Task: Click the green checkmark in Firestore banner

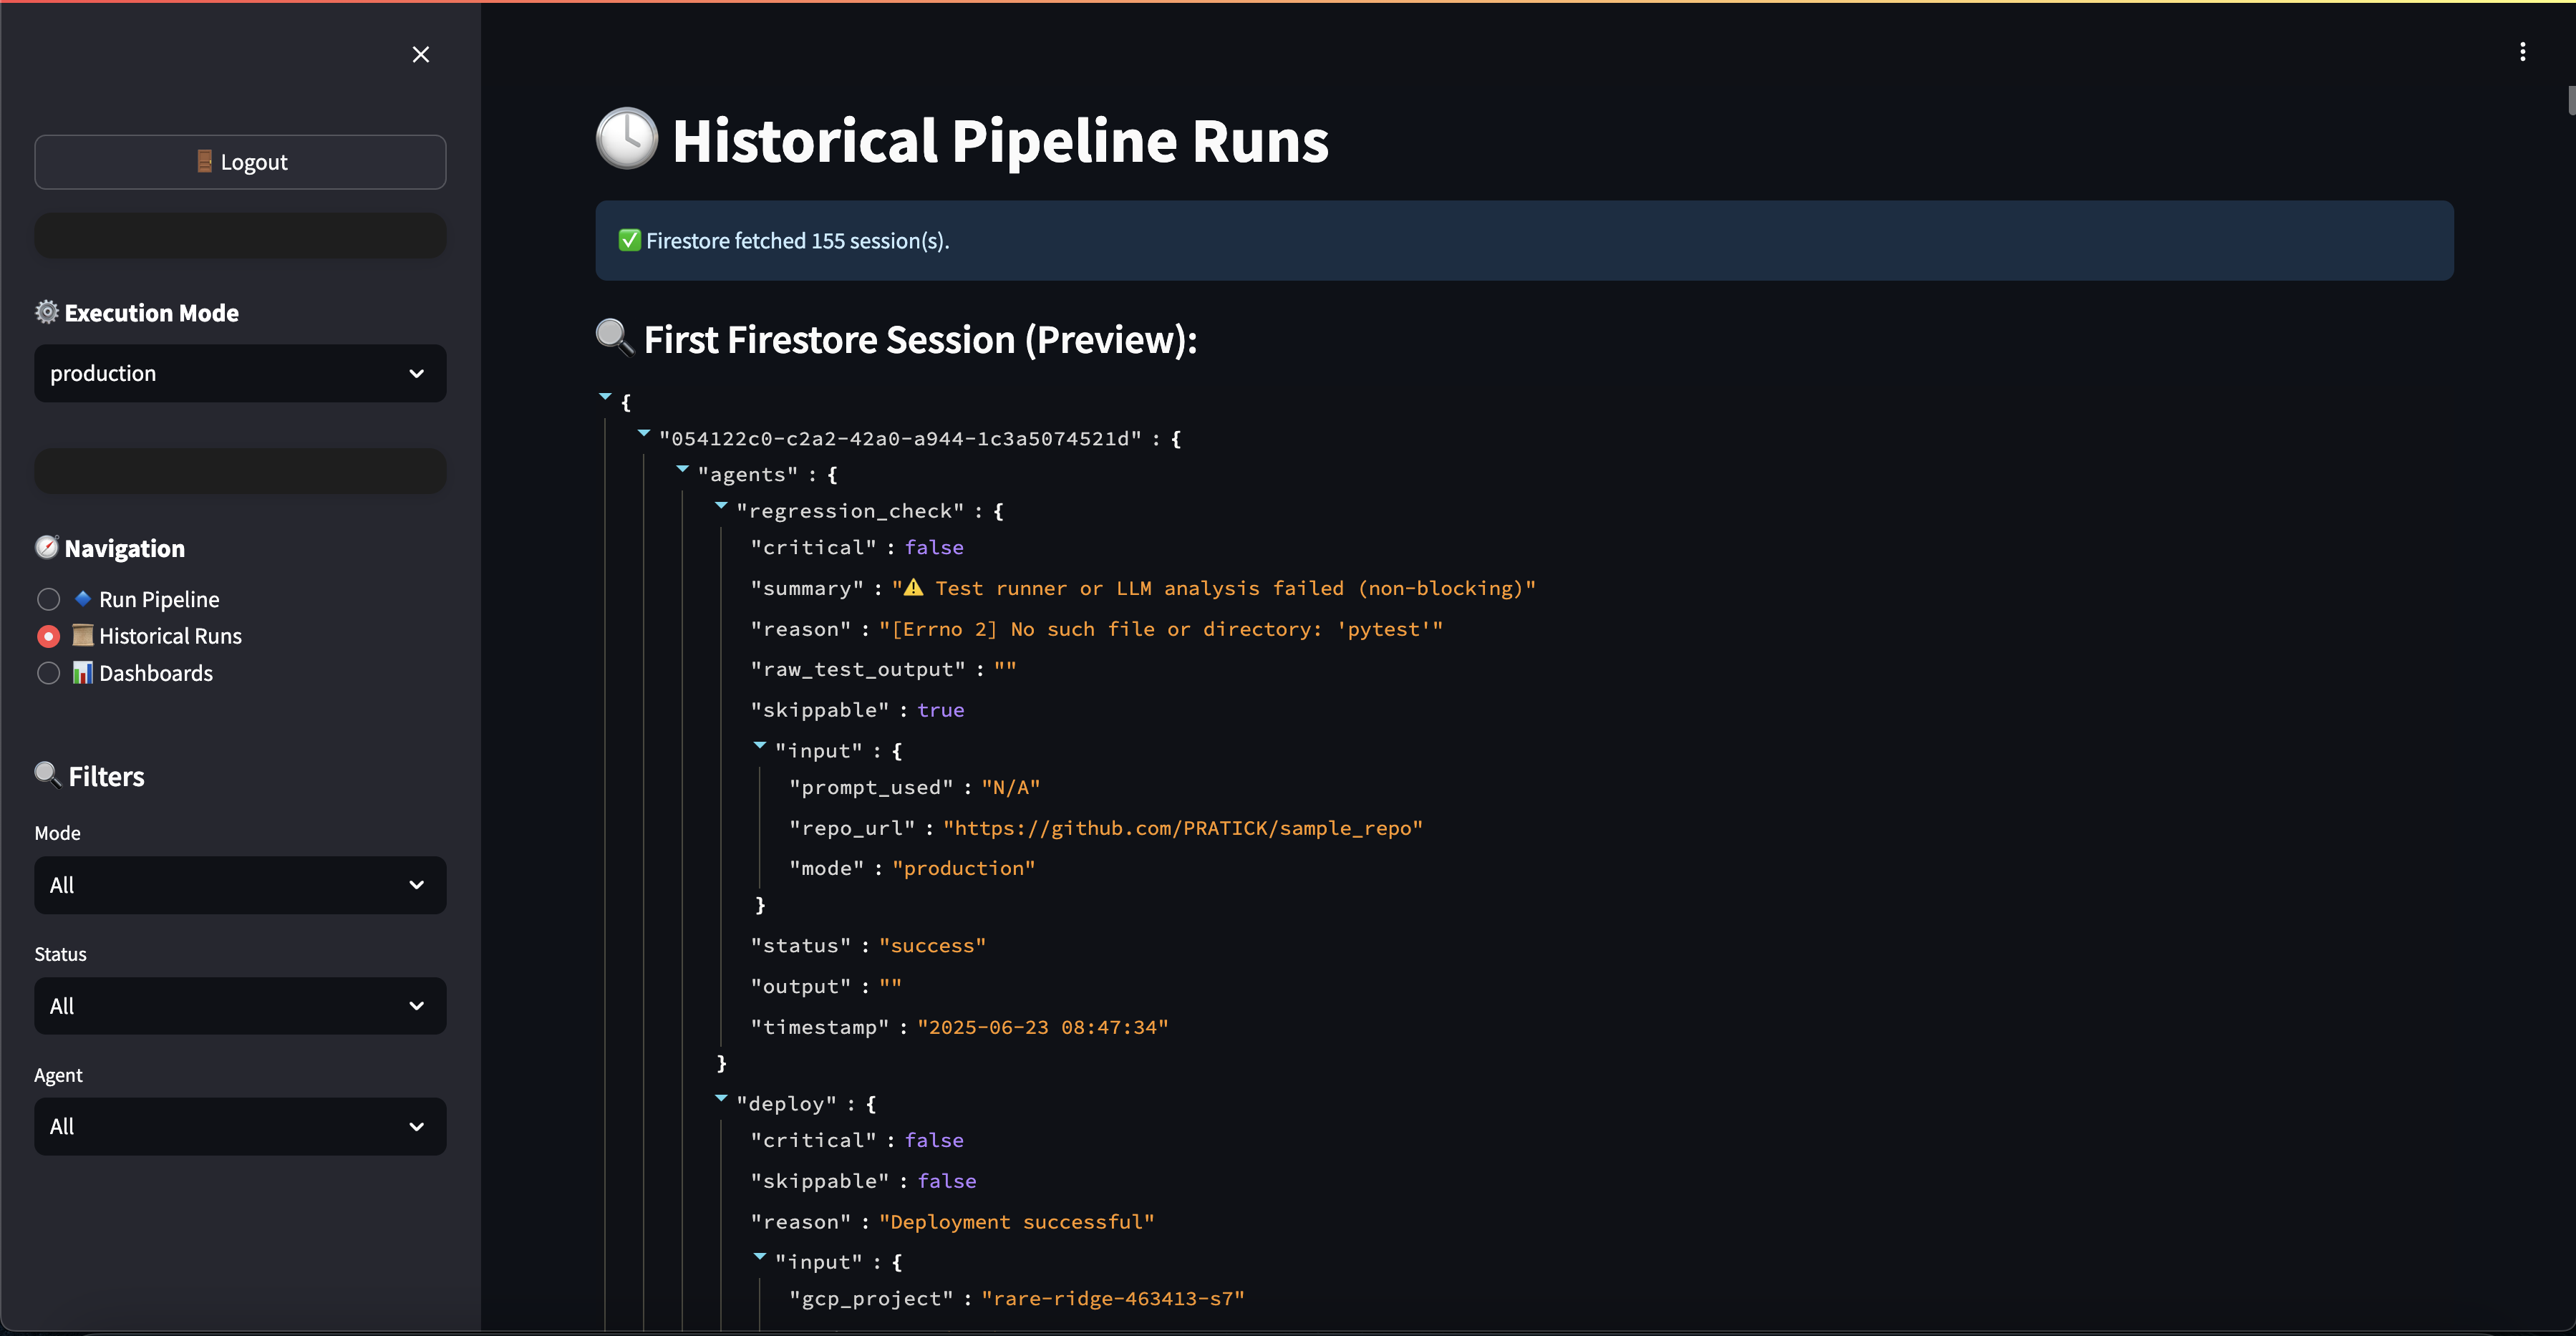Action: coord(629,240)
